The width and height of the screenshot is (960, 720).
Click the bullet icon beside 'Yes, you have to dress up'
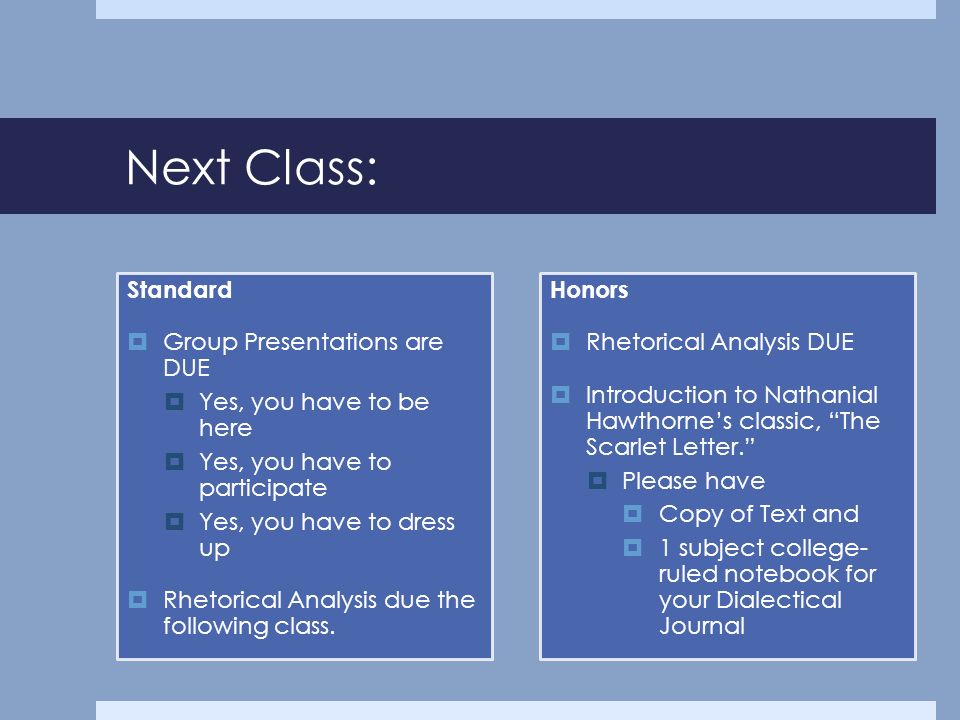(174, 522)
